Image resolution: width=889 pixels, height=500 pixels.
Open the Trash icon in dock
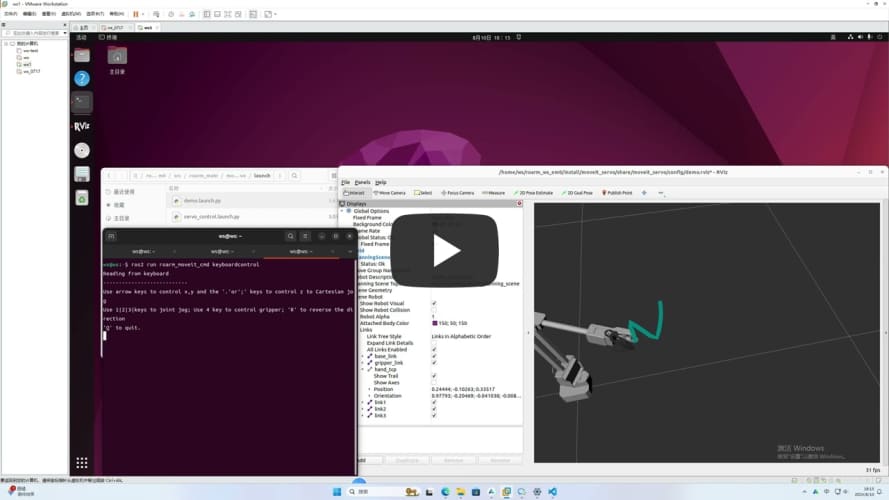82,198
